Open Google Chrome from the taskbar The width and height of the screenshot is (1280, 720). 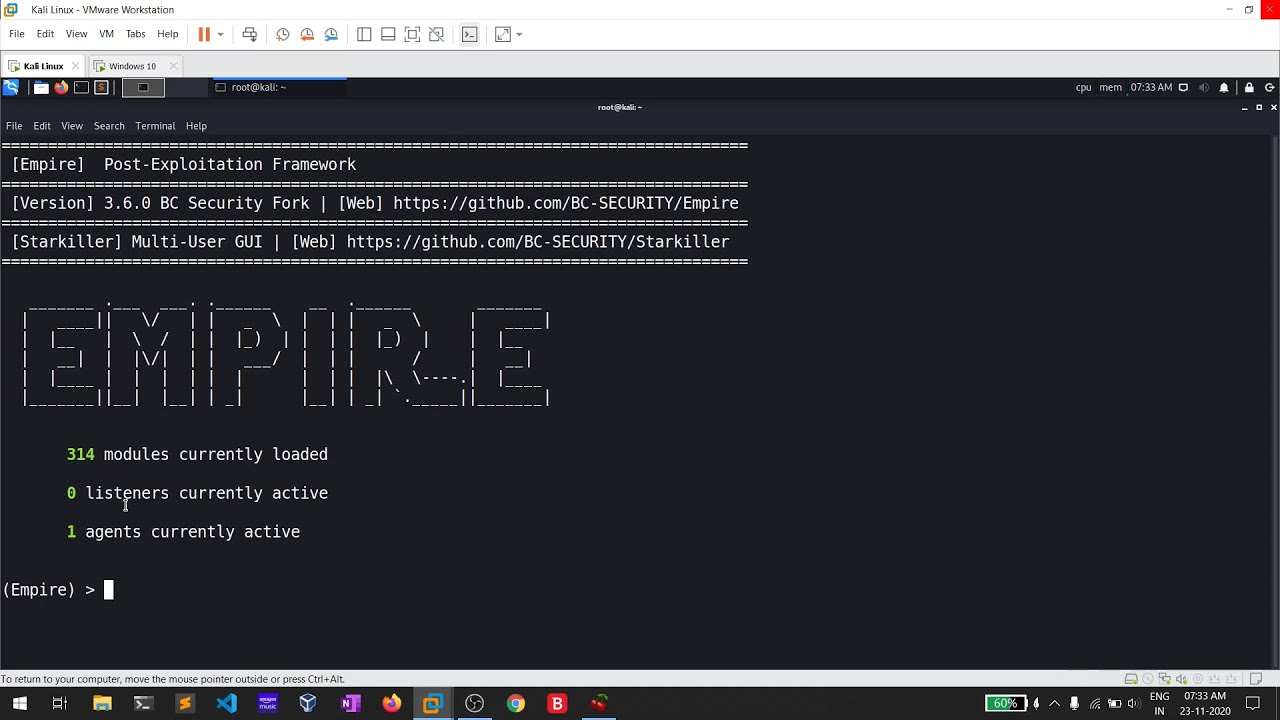pyautogui.click(x=515, y=703)
